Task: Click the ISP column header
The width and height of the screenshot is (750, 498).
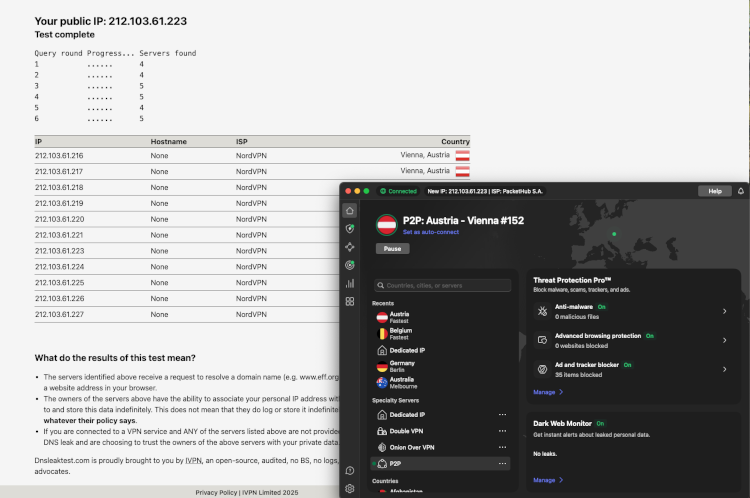Action: pos(242,142)
